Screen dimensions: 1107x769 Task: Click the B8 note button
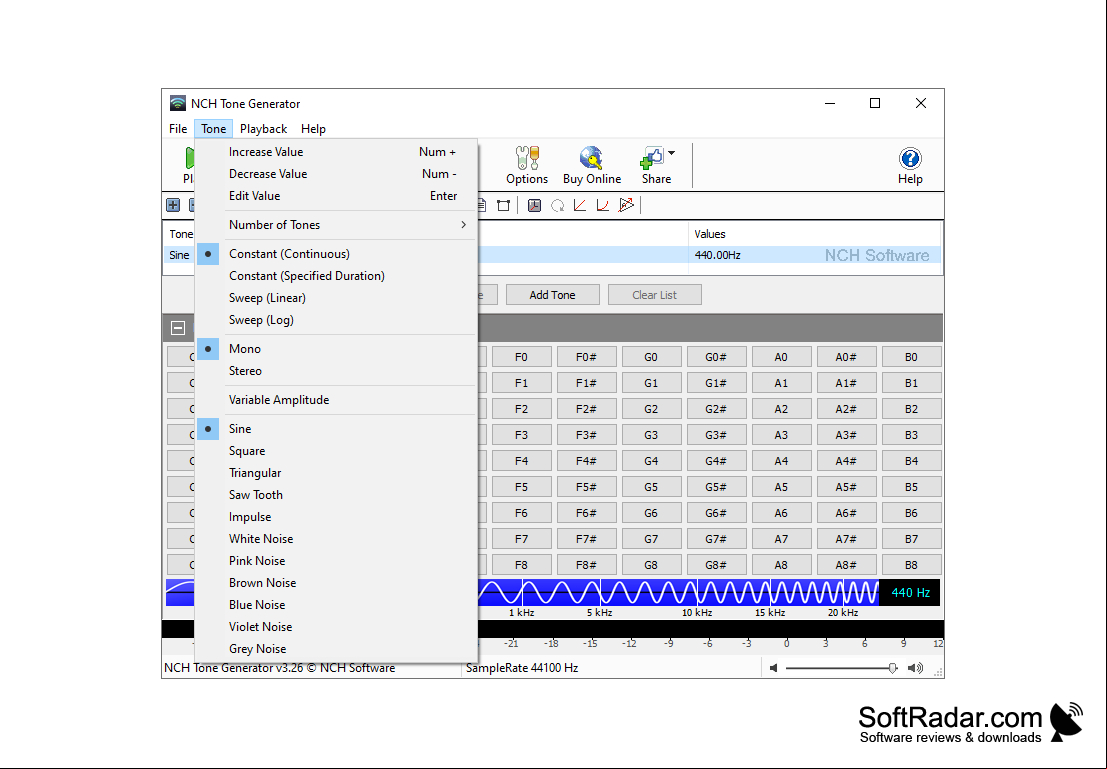(911, 565)
